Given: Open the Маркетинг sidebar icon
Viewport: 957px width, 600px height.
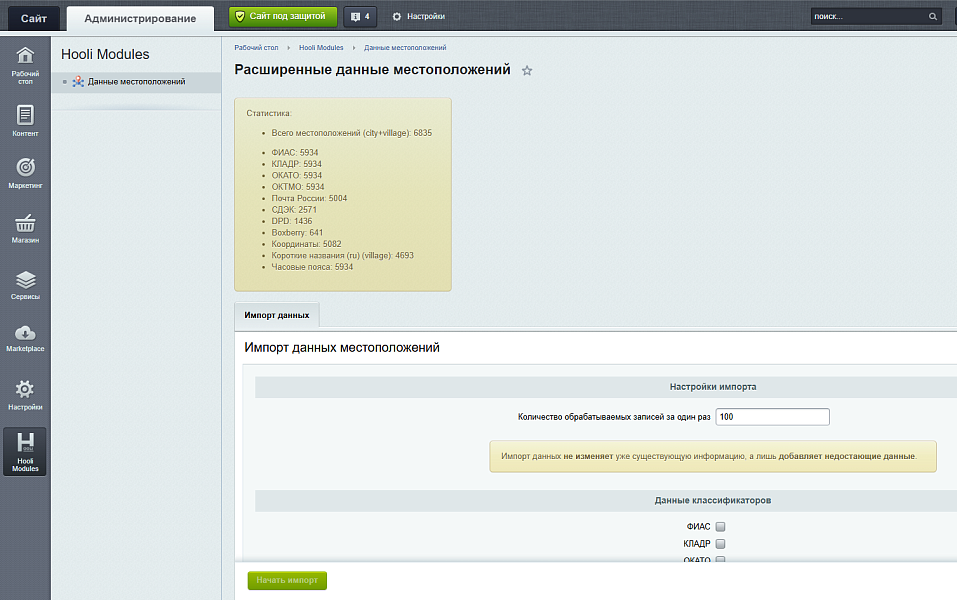Looking at the screenshot, I should coord(25,172).
